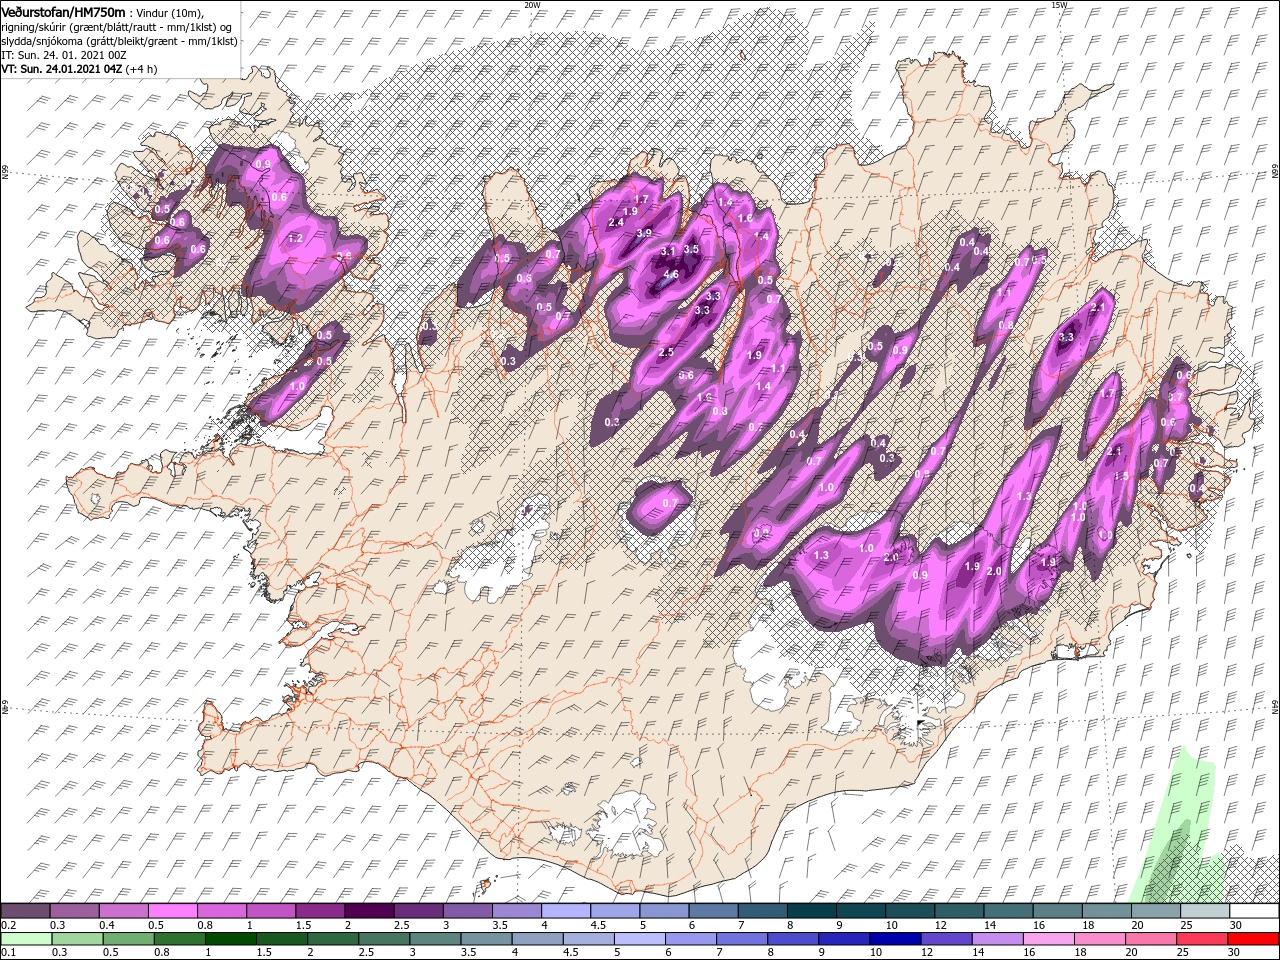The height and width of the screenshot is (960, 1280).
Task: Select top-row dark purple swatch between 2 and 2.5
Action: coord(369,911)
